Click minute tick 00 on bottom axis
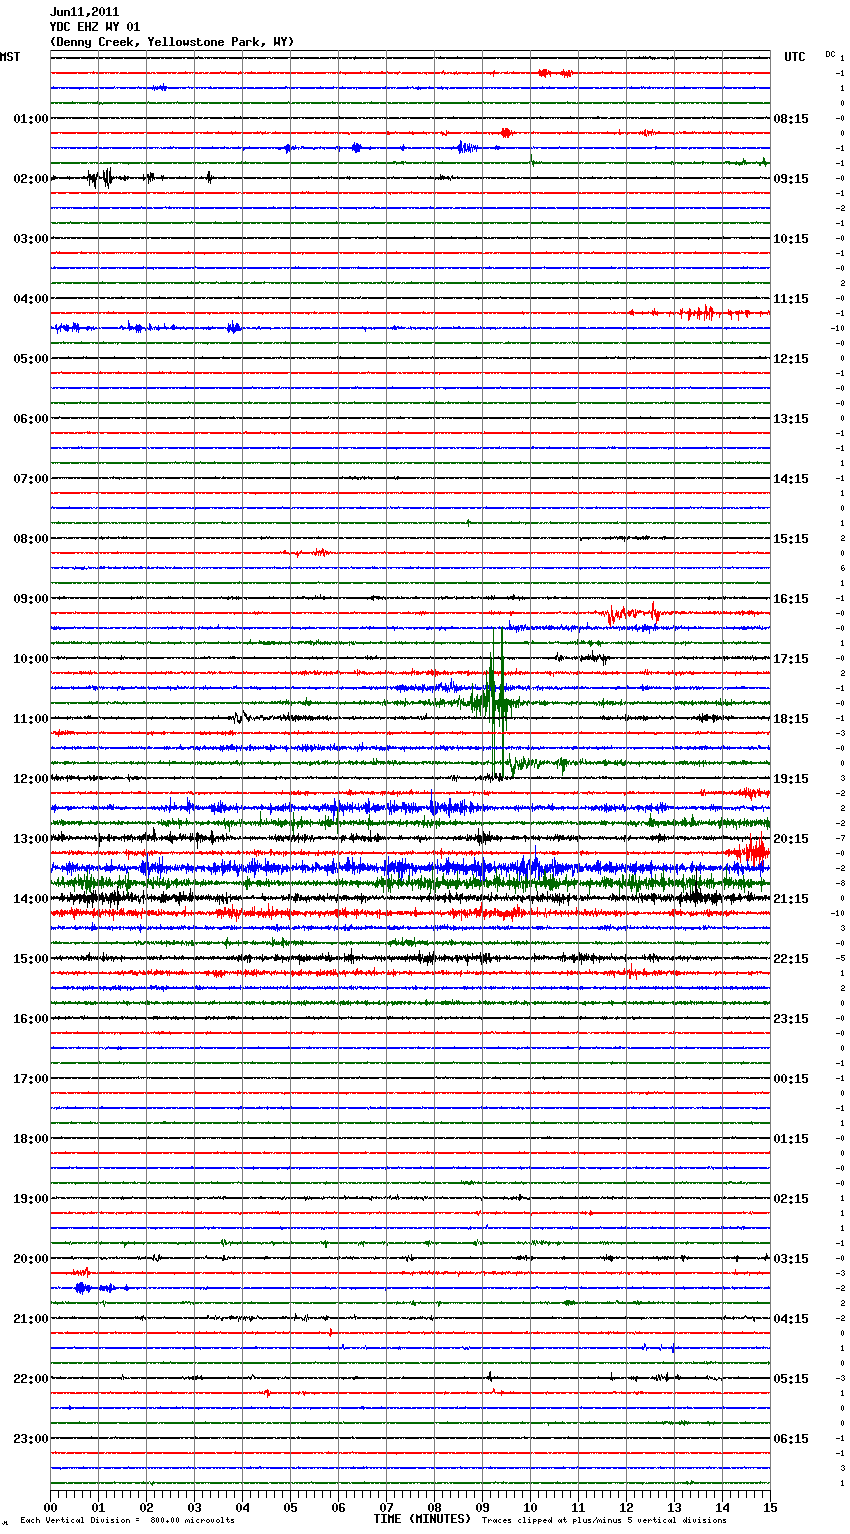This screenshot has height=1534, width=850. coord(51,1506)
